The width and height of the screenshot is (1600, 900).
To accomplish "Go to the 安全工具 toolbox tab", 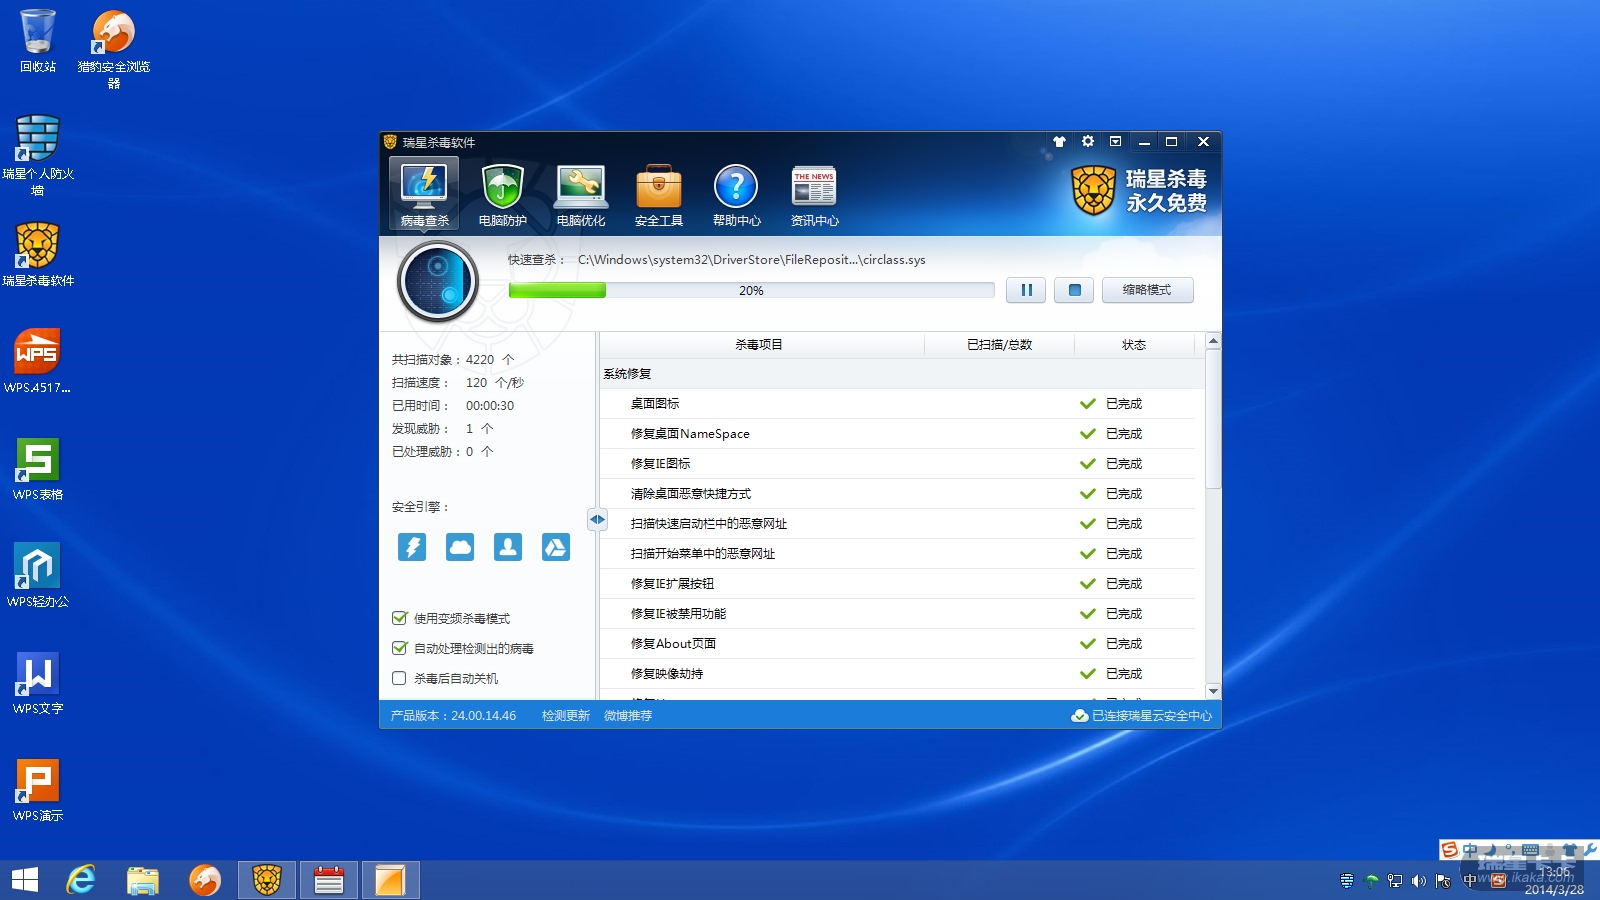I will tap(658, 195).
